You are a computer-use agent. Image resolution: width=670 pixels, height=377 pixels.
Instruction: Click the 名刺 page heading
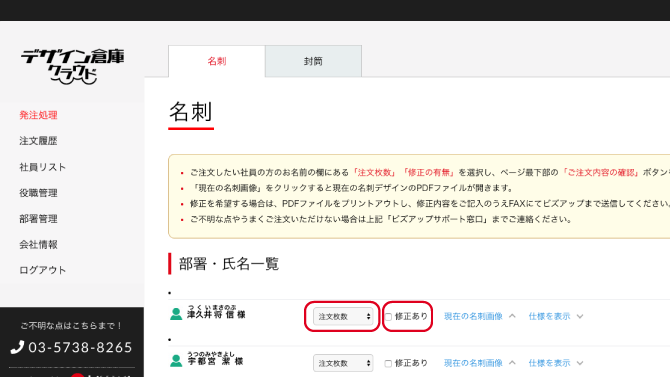(191, 112)
